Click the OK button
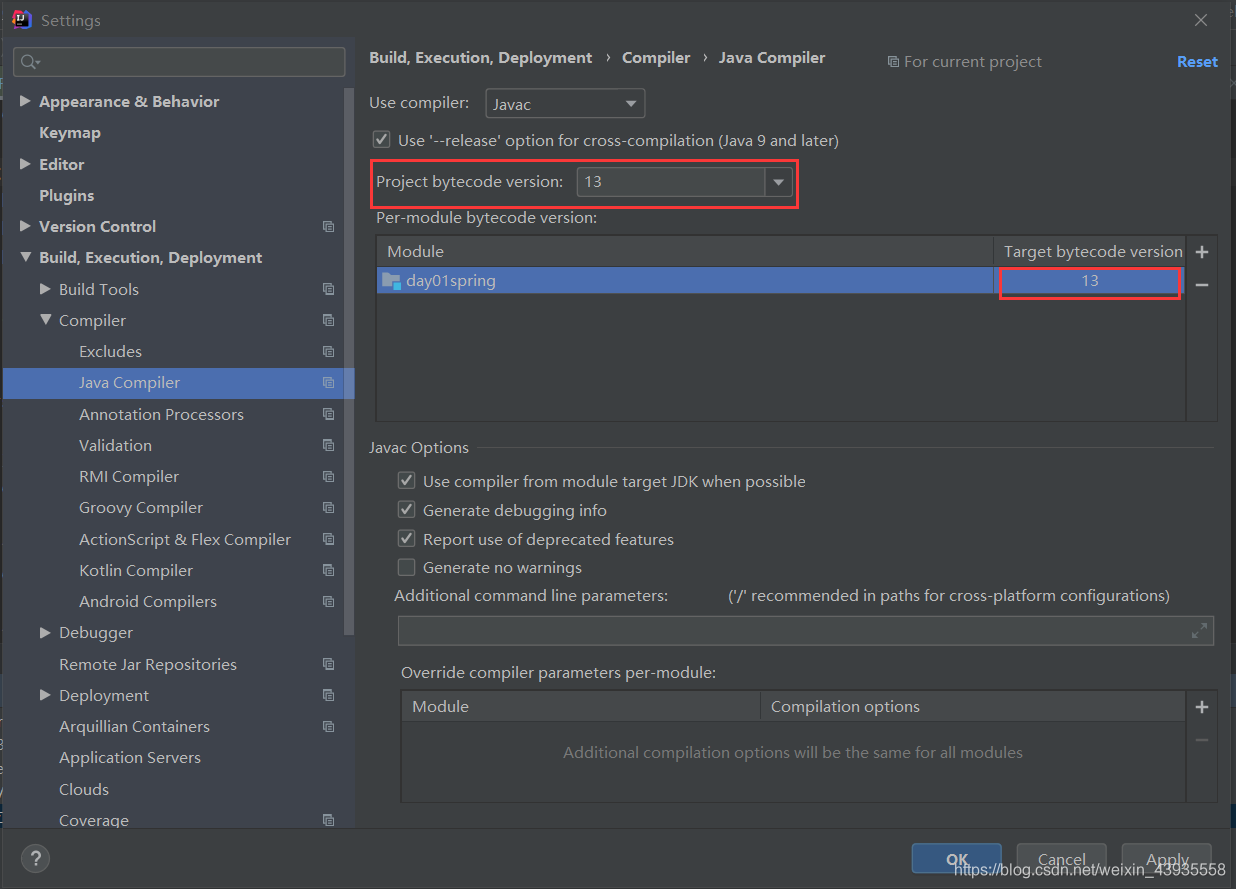The image size is (1236, 889). (x=957, y=859)
